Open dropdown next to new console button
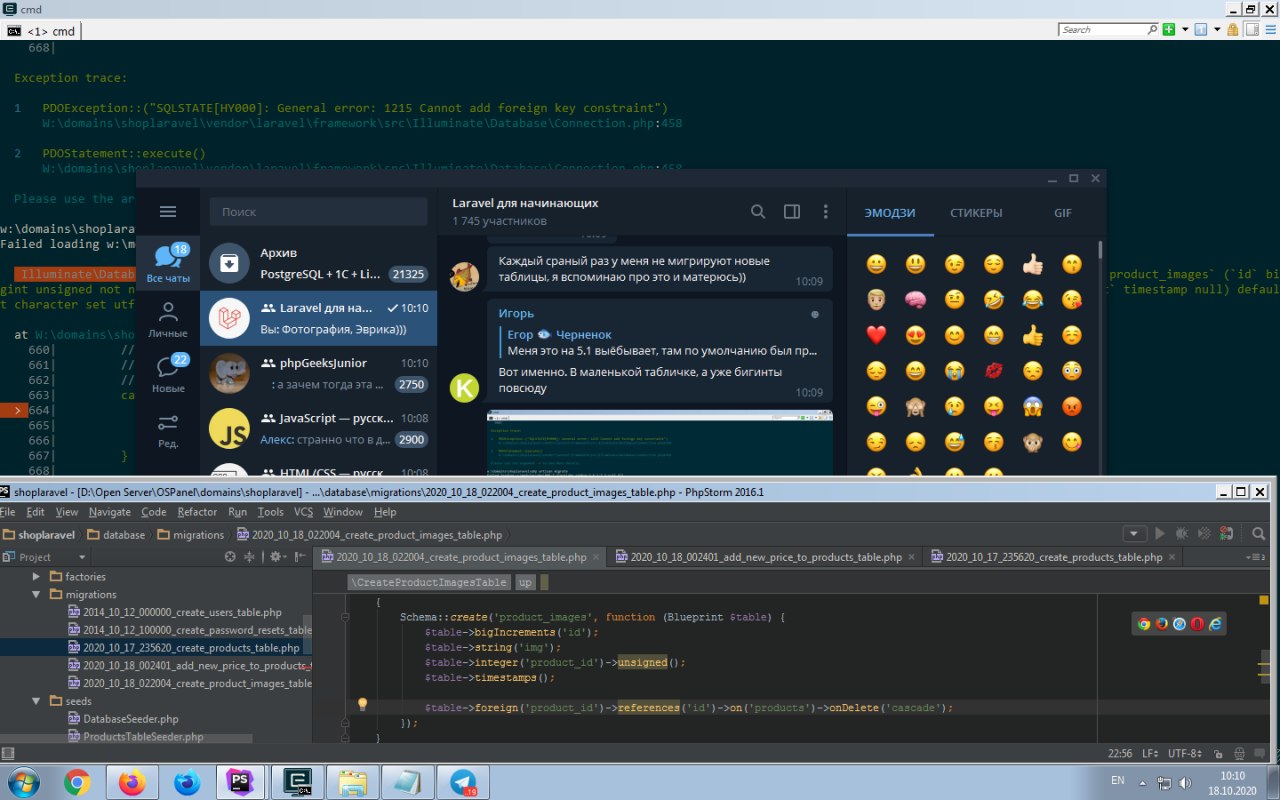Viewport: 1280px width, 800px height. pyautogui.click(x=1183, y=30)
